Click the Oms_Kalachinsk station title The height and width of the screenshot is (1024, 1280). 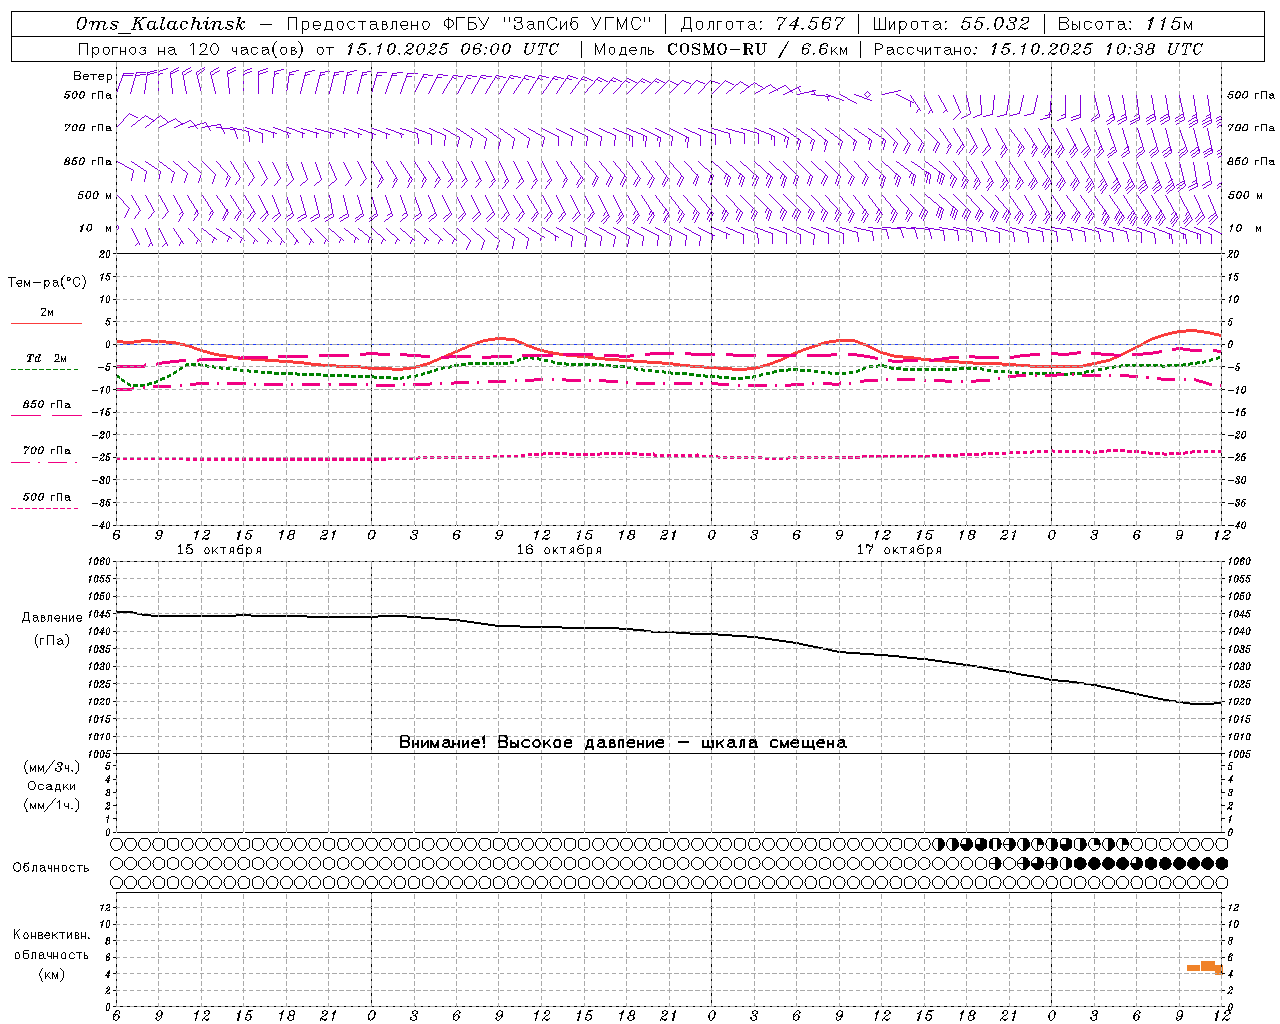coord(160,25)
